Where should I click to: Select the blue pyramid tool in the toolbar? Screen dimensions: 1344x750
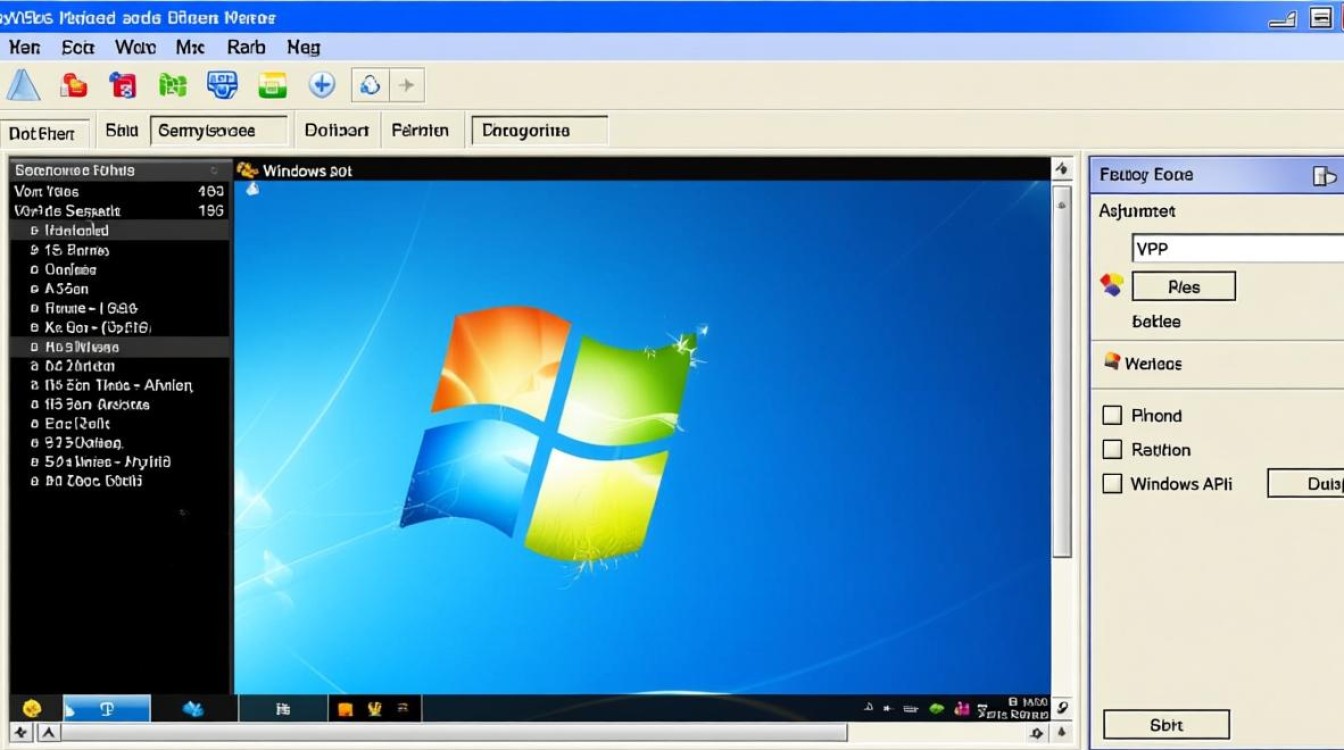pyautogui.click(x=24, y=85)
